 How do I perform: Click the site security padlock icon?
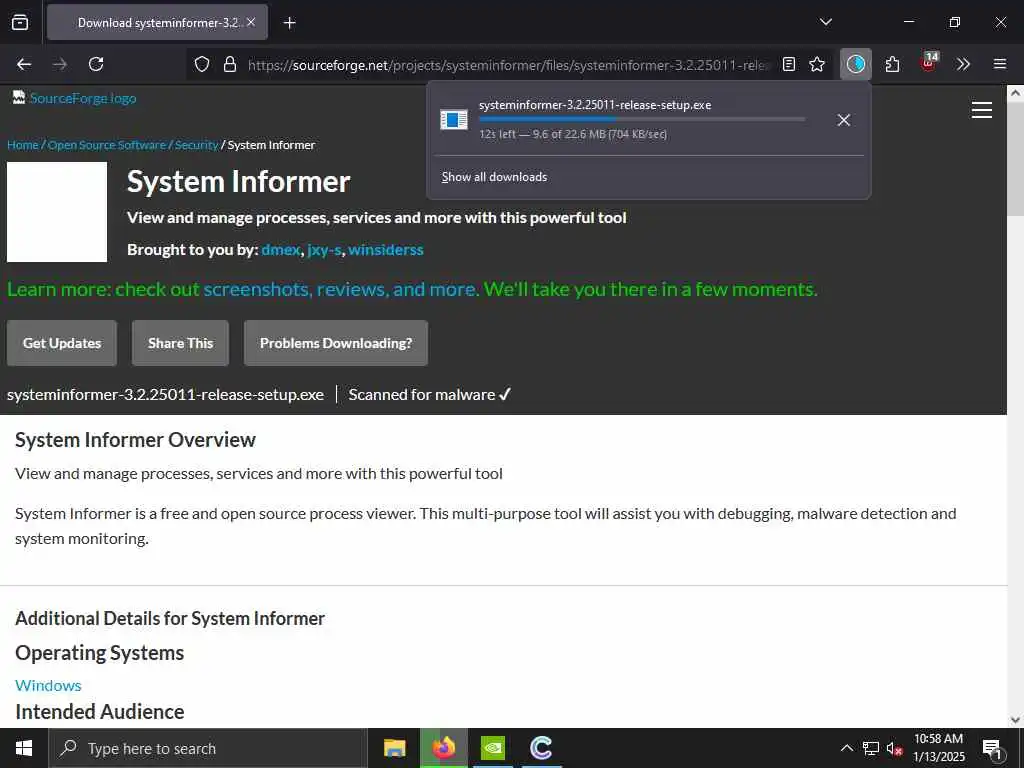pos(229,64)
